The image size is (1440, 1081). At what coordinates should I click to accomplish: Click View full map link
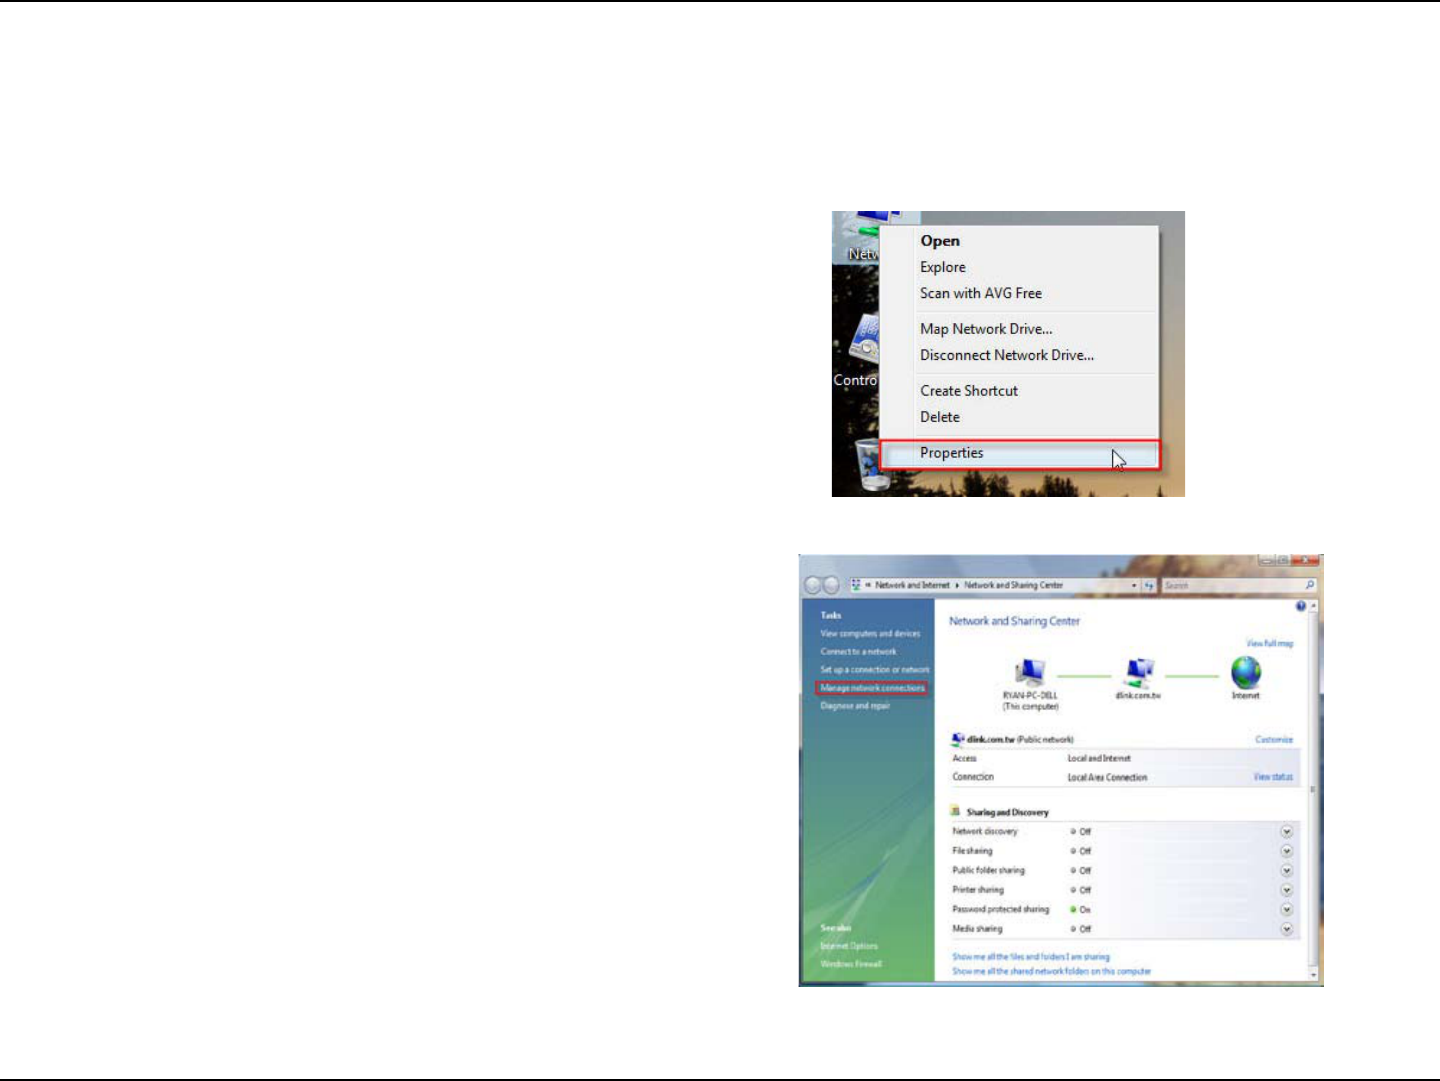click(1270, 644)
